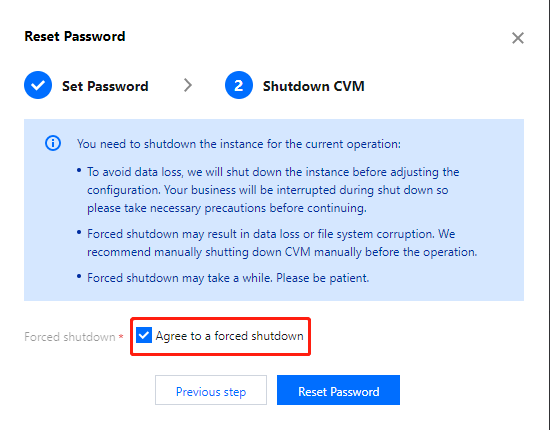Click the Reset Password dialog title
Image resolution: width=550 pixels, height=430 pixels.
point(75,36)
